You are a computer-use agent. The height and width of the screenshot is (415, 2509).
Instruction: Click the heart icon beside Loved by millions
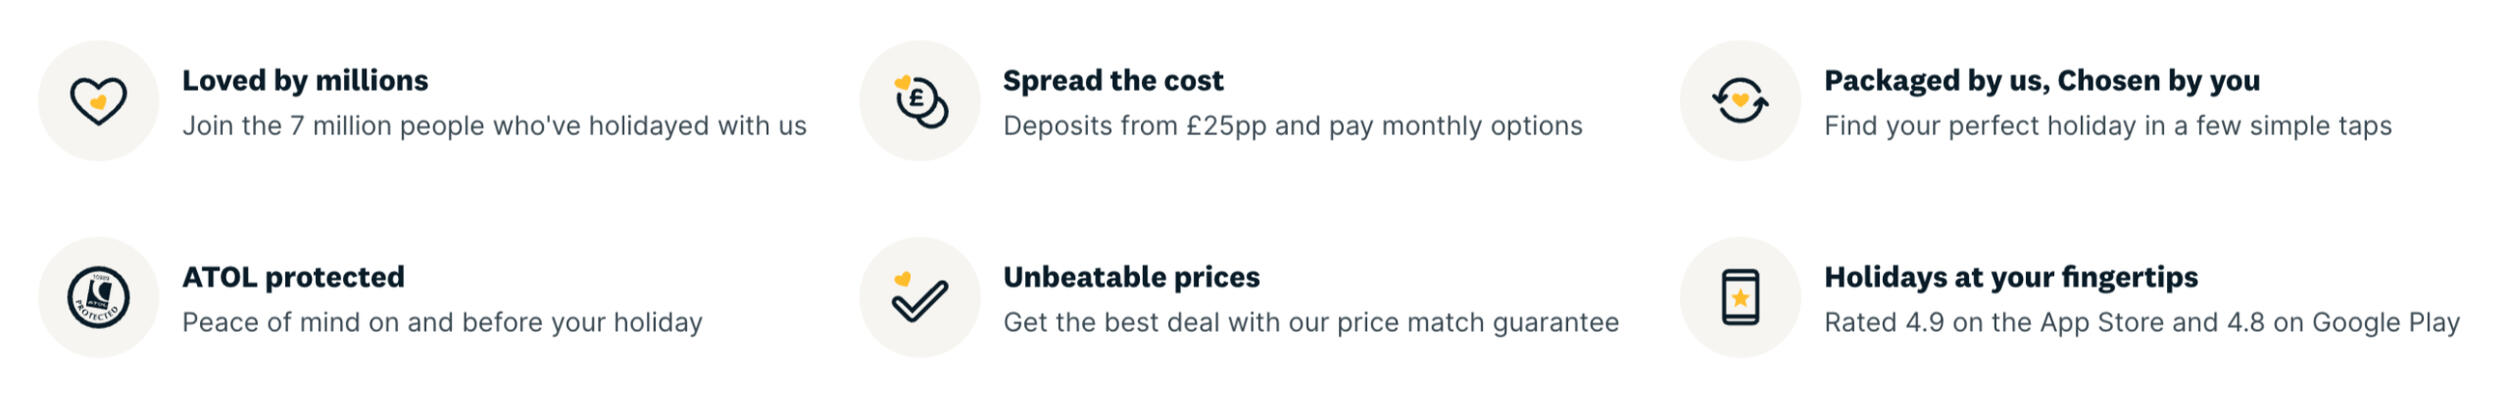point(98,101)
